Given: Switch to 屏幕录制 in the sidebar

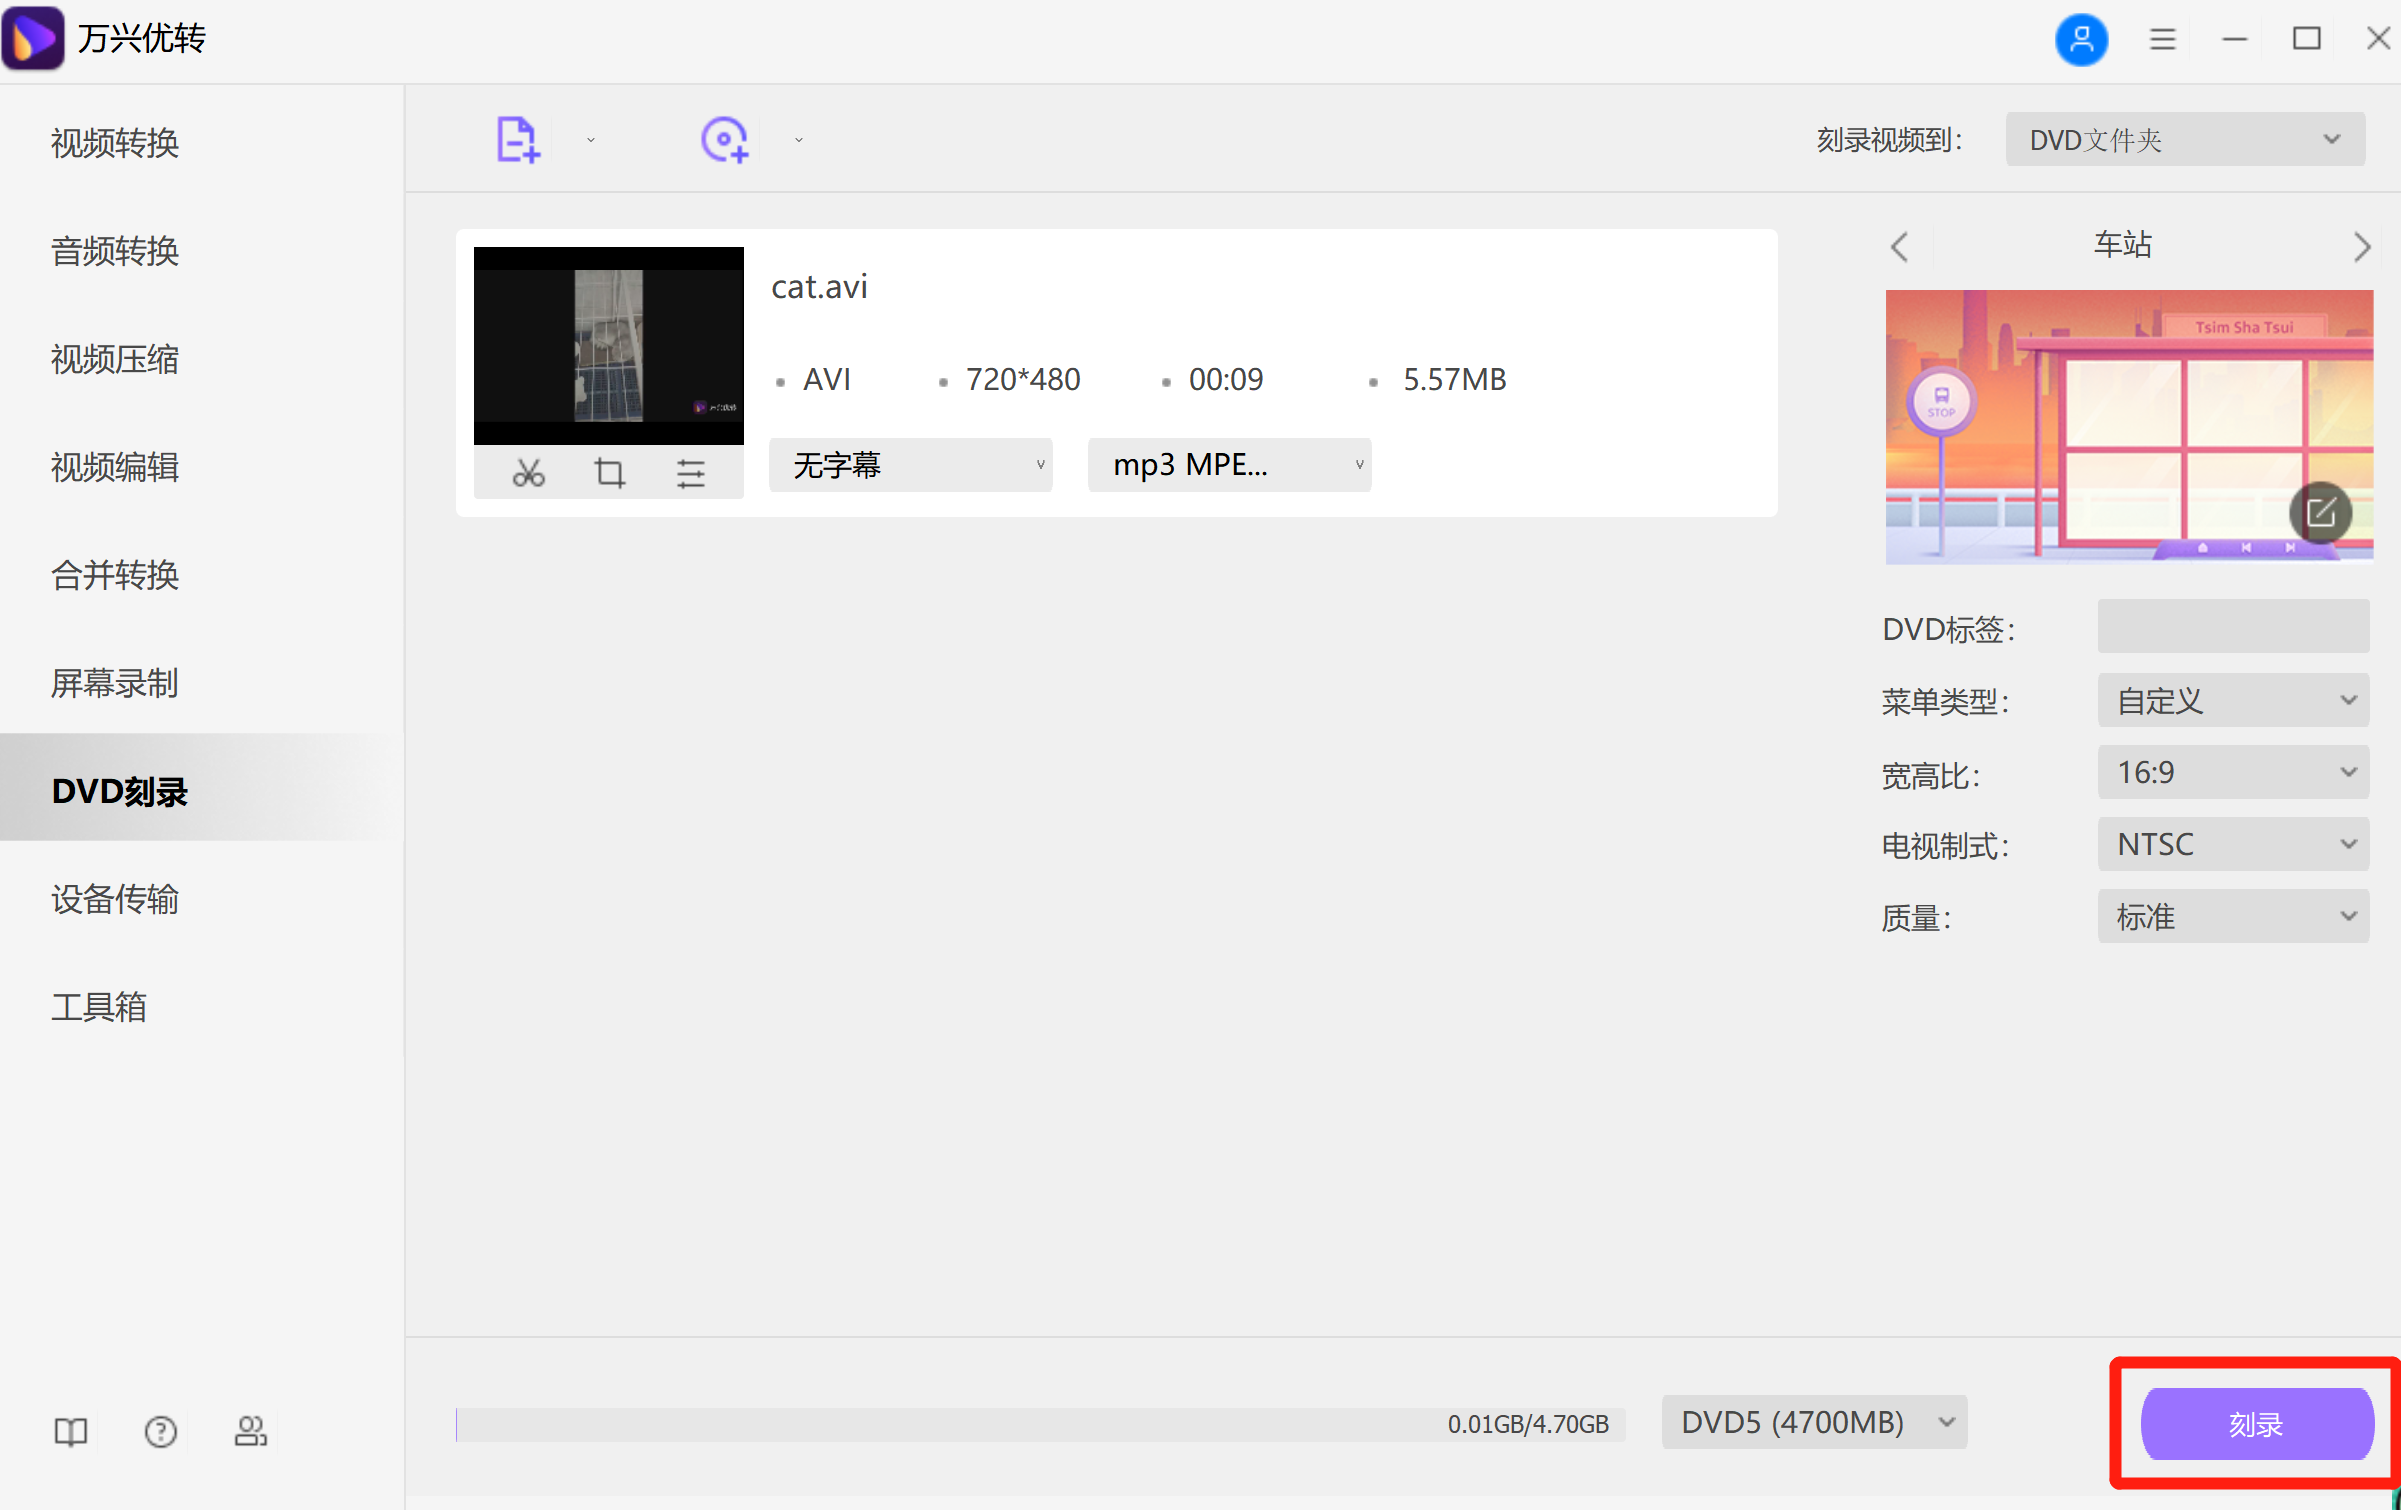Looking at the screenshot, I should 115,683.
